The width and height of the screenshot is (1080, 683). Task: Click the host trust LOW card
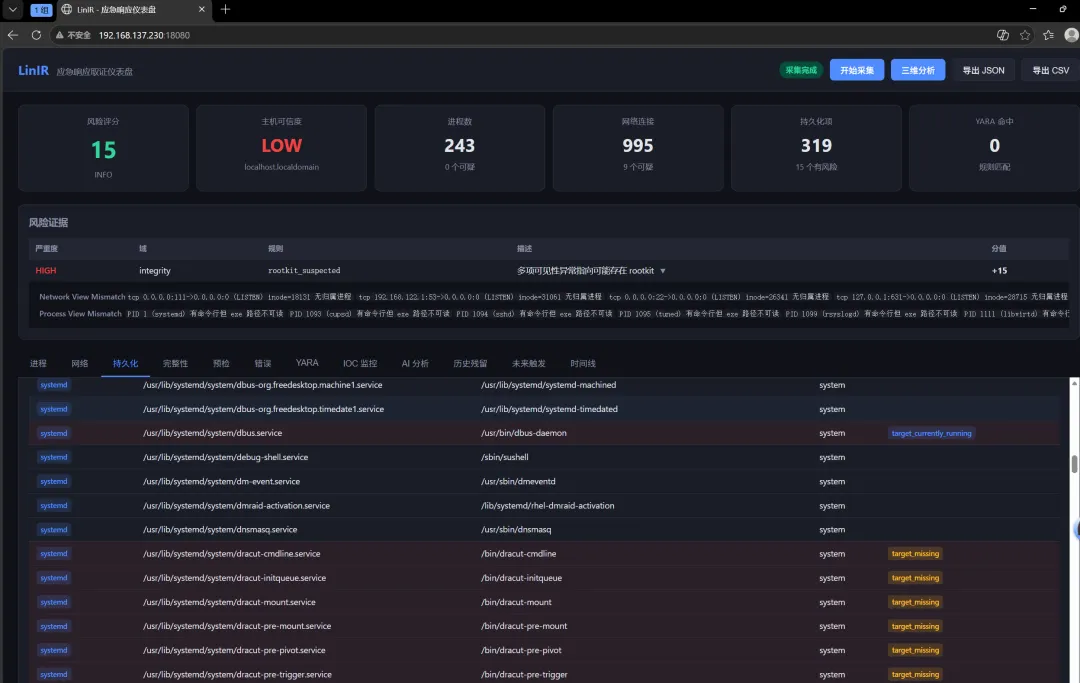click(281, 148)
